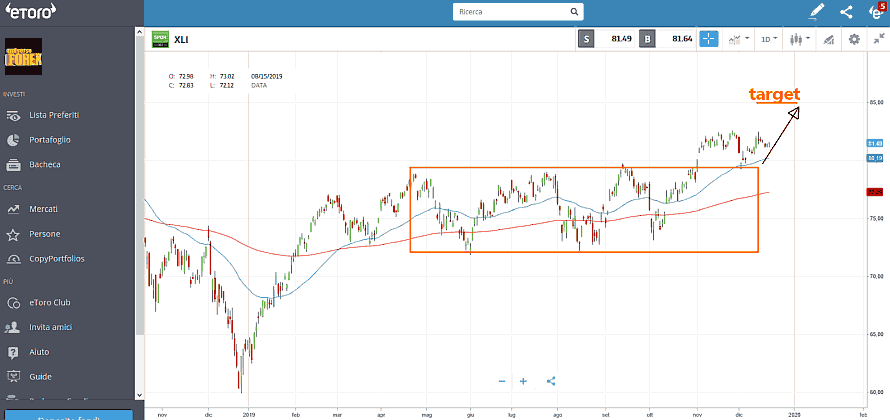Open the drawing tools icon
The width and height of the screenshot is (890, 420).
tap(827, 39)
